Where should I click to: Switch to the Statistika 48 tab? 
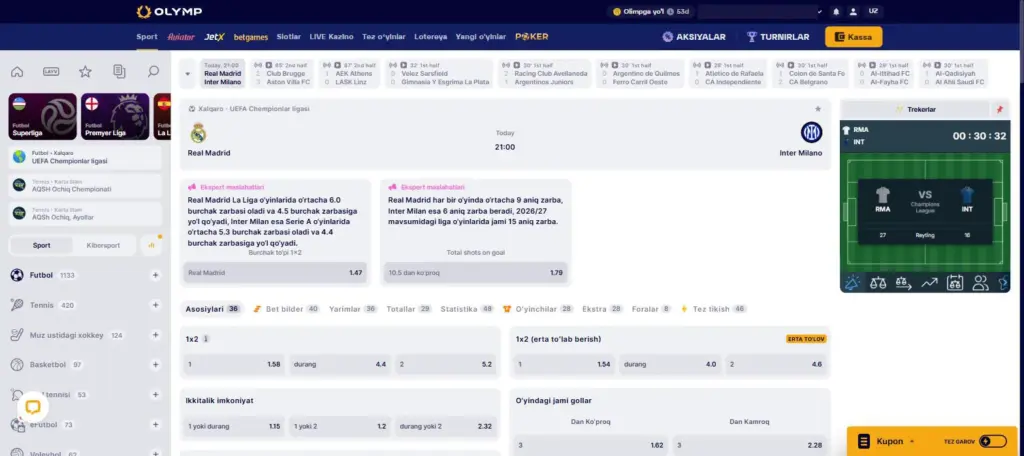pos(468,309)
